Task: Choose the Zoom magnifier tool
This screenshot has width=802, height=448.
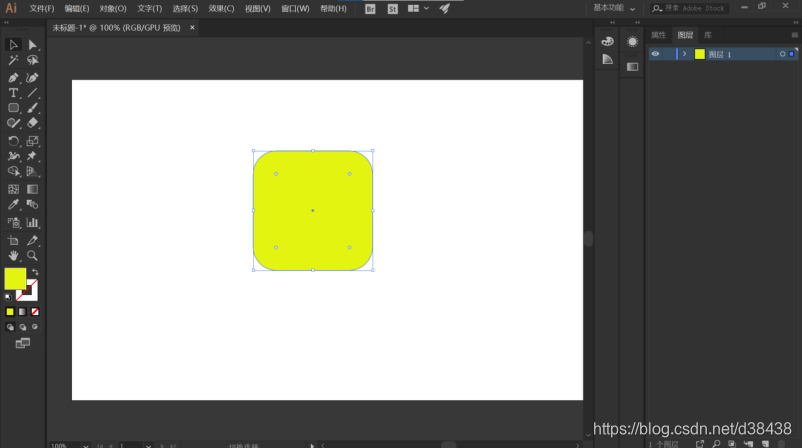Action: [x=32, y=255]
